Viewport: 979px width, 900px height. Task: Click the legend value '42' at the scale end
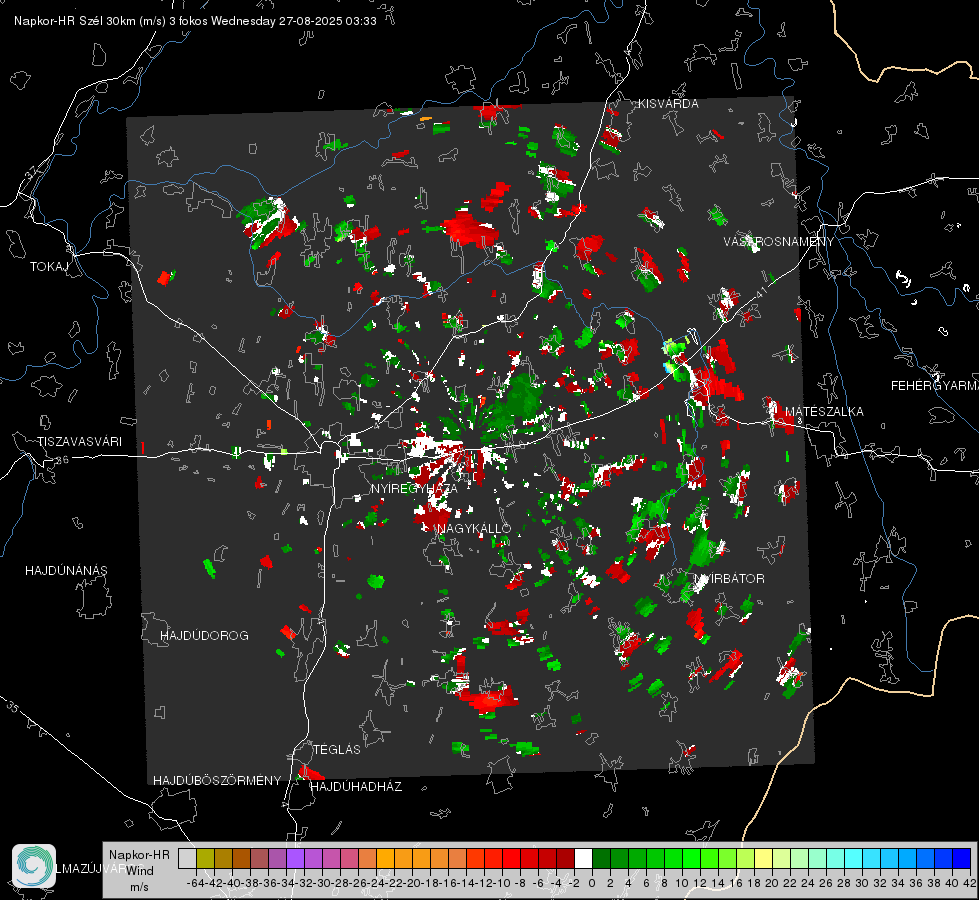(969, 883)
